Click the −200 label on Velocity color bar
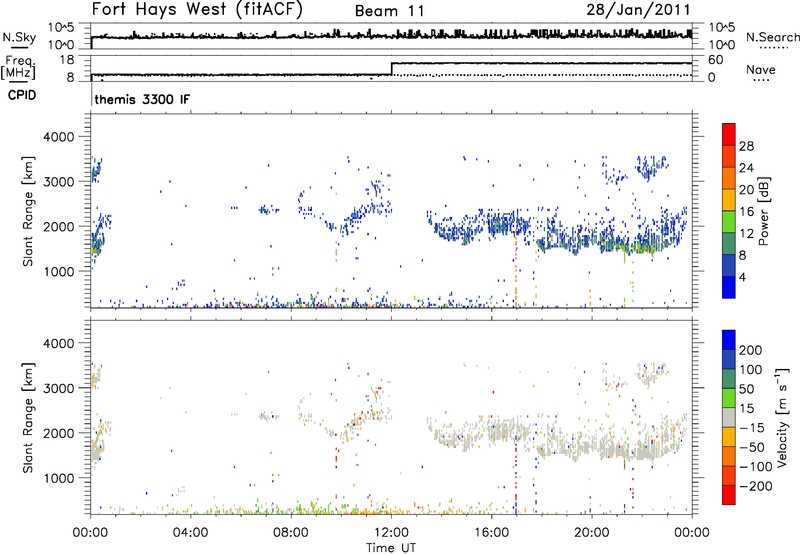The width and height of the screenshot is (800, 554). click(756, 486)
